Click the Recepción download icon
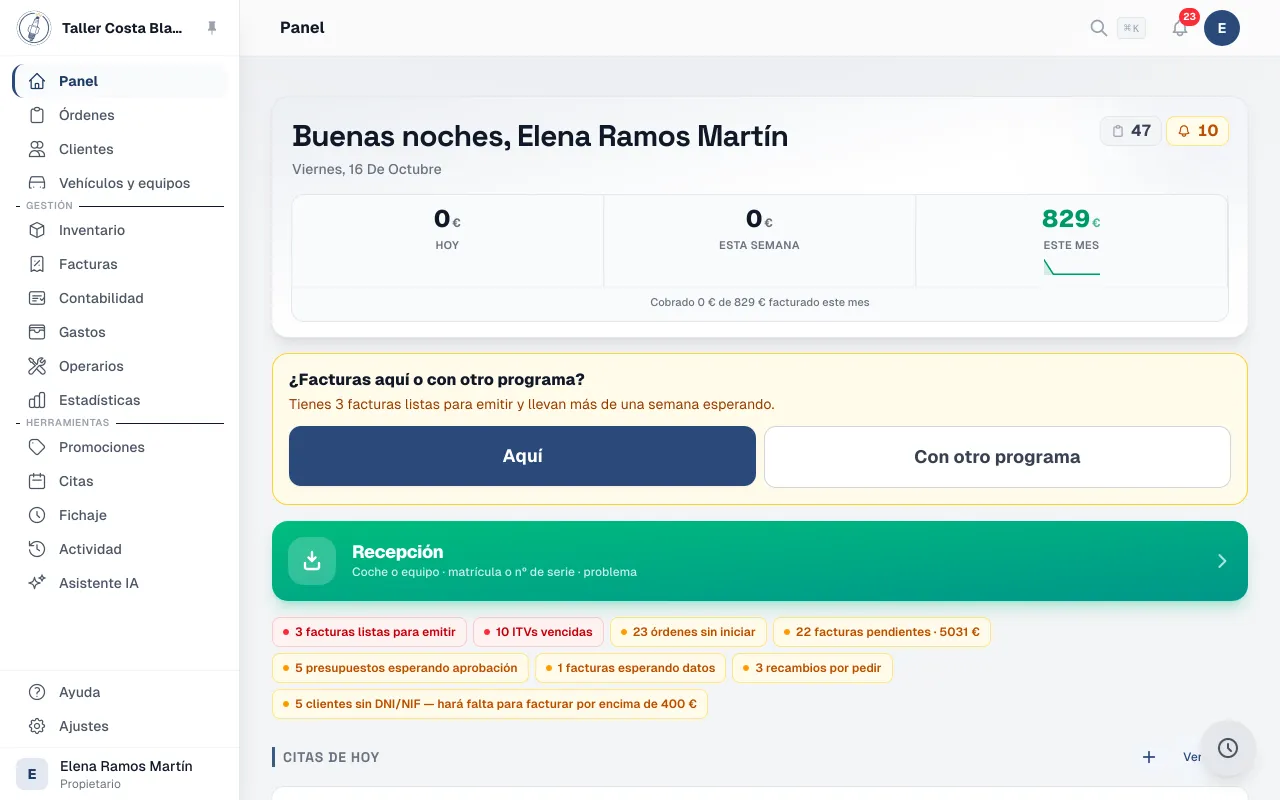 [312, 561]
